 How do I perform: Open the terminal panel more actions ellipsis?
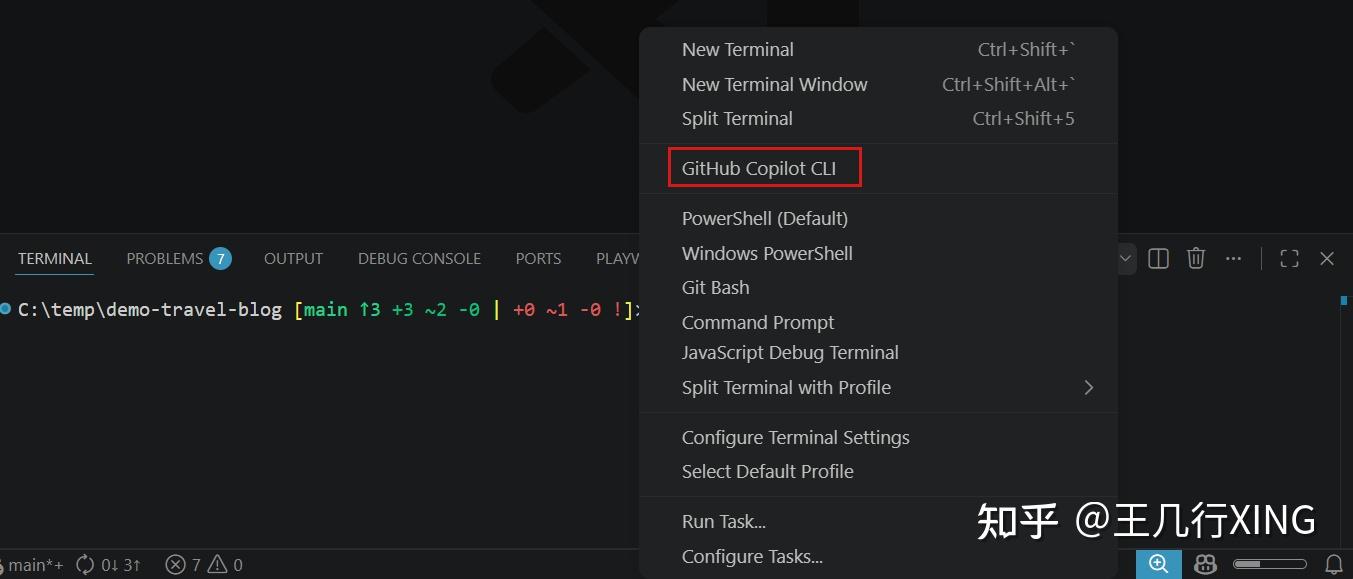pos(1233,259)
